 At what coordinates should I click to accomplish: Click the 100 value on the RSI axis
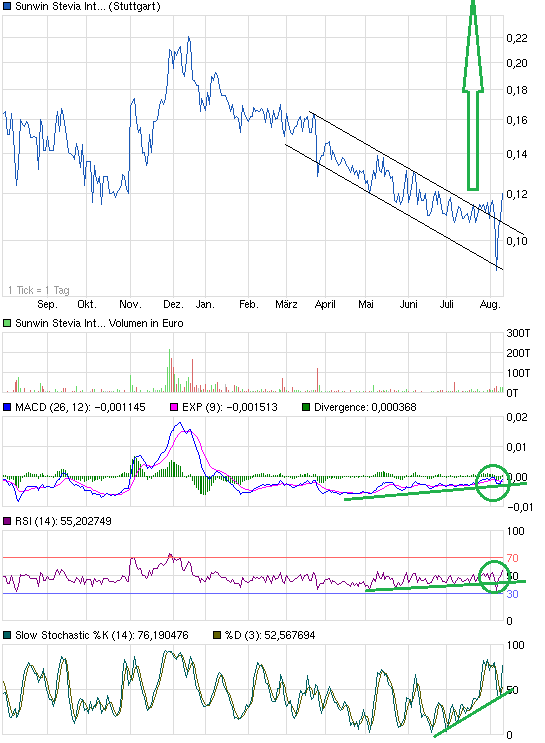point(515,531)
